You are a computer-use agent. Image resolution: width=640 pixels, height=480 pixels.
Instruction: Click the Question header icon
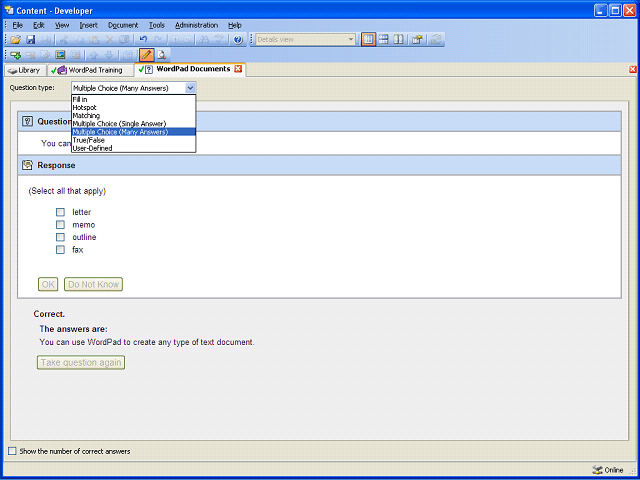tap(27, 121)
